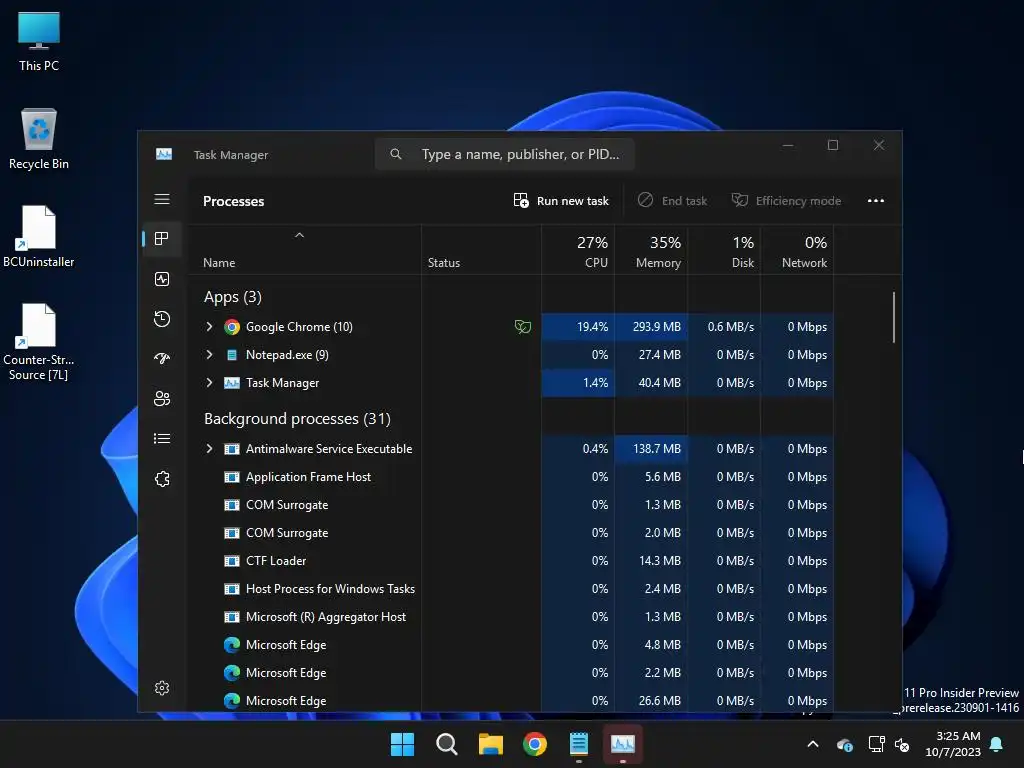Toggle sort arrow above Name column
This screenshot has height=768, width=1024.
[299, 235]
